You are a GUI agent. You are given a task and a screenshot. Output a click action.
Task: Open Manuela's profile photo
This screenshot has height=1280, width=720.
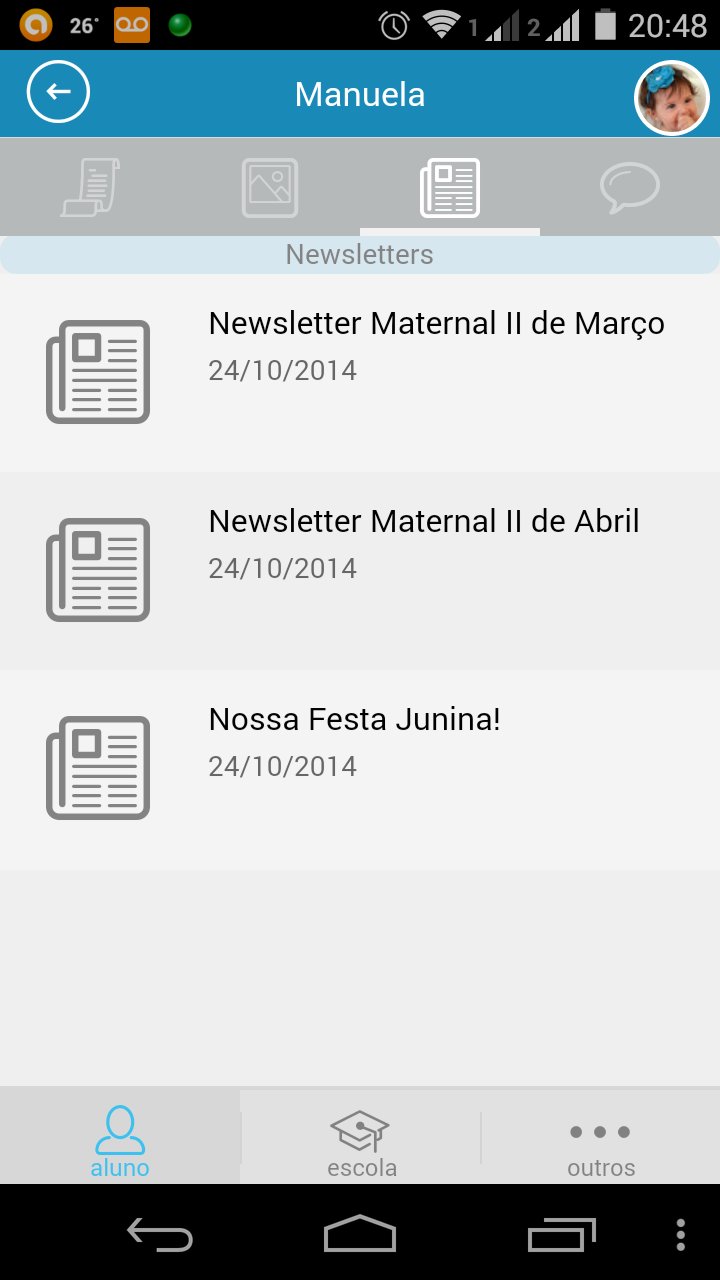[x=672, y=97]
